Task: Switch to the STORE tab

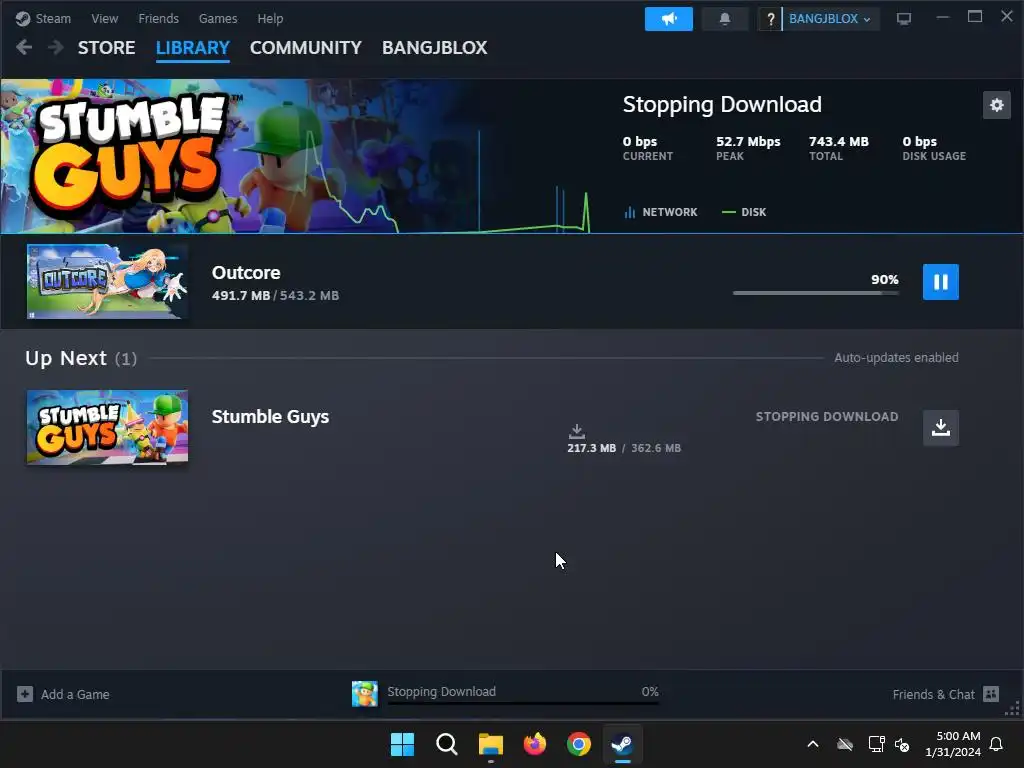Action: (106, 48)
